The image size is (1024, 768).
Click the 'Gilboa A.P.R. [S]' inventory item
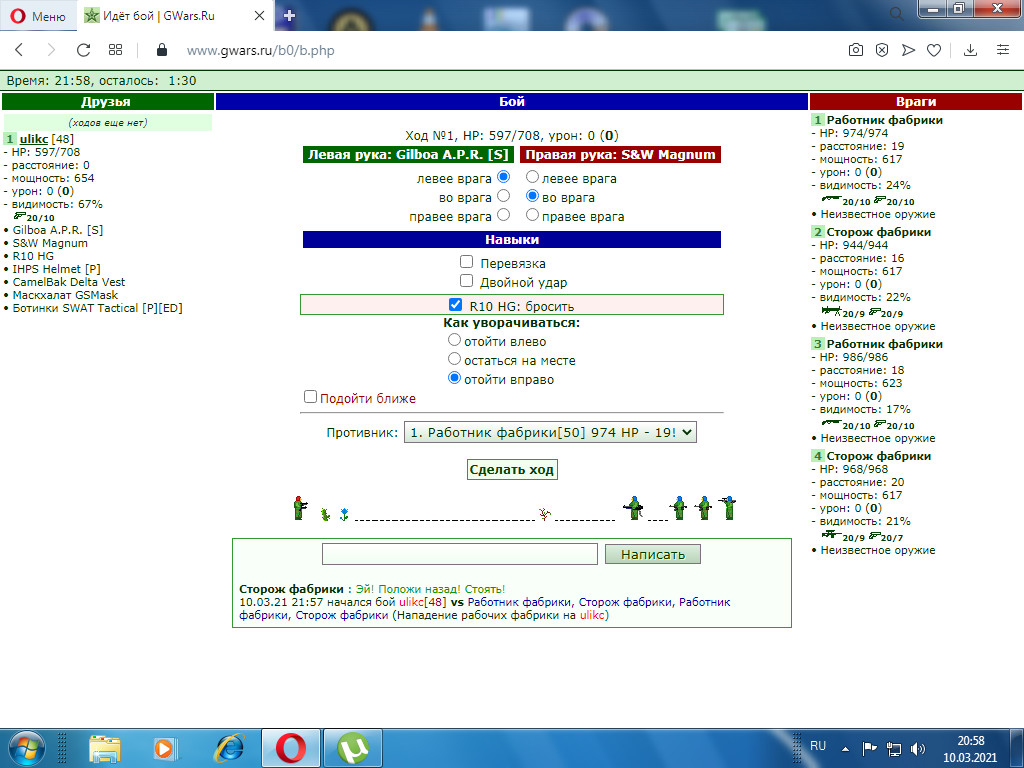pyautogui.click(x=57, y=230)
